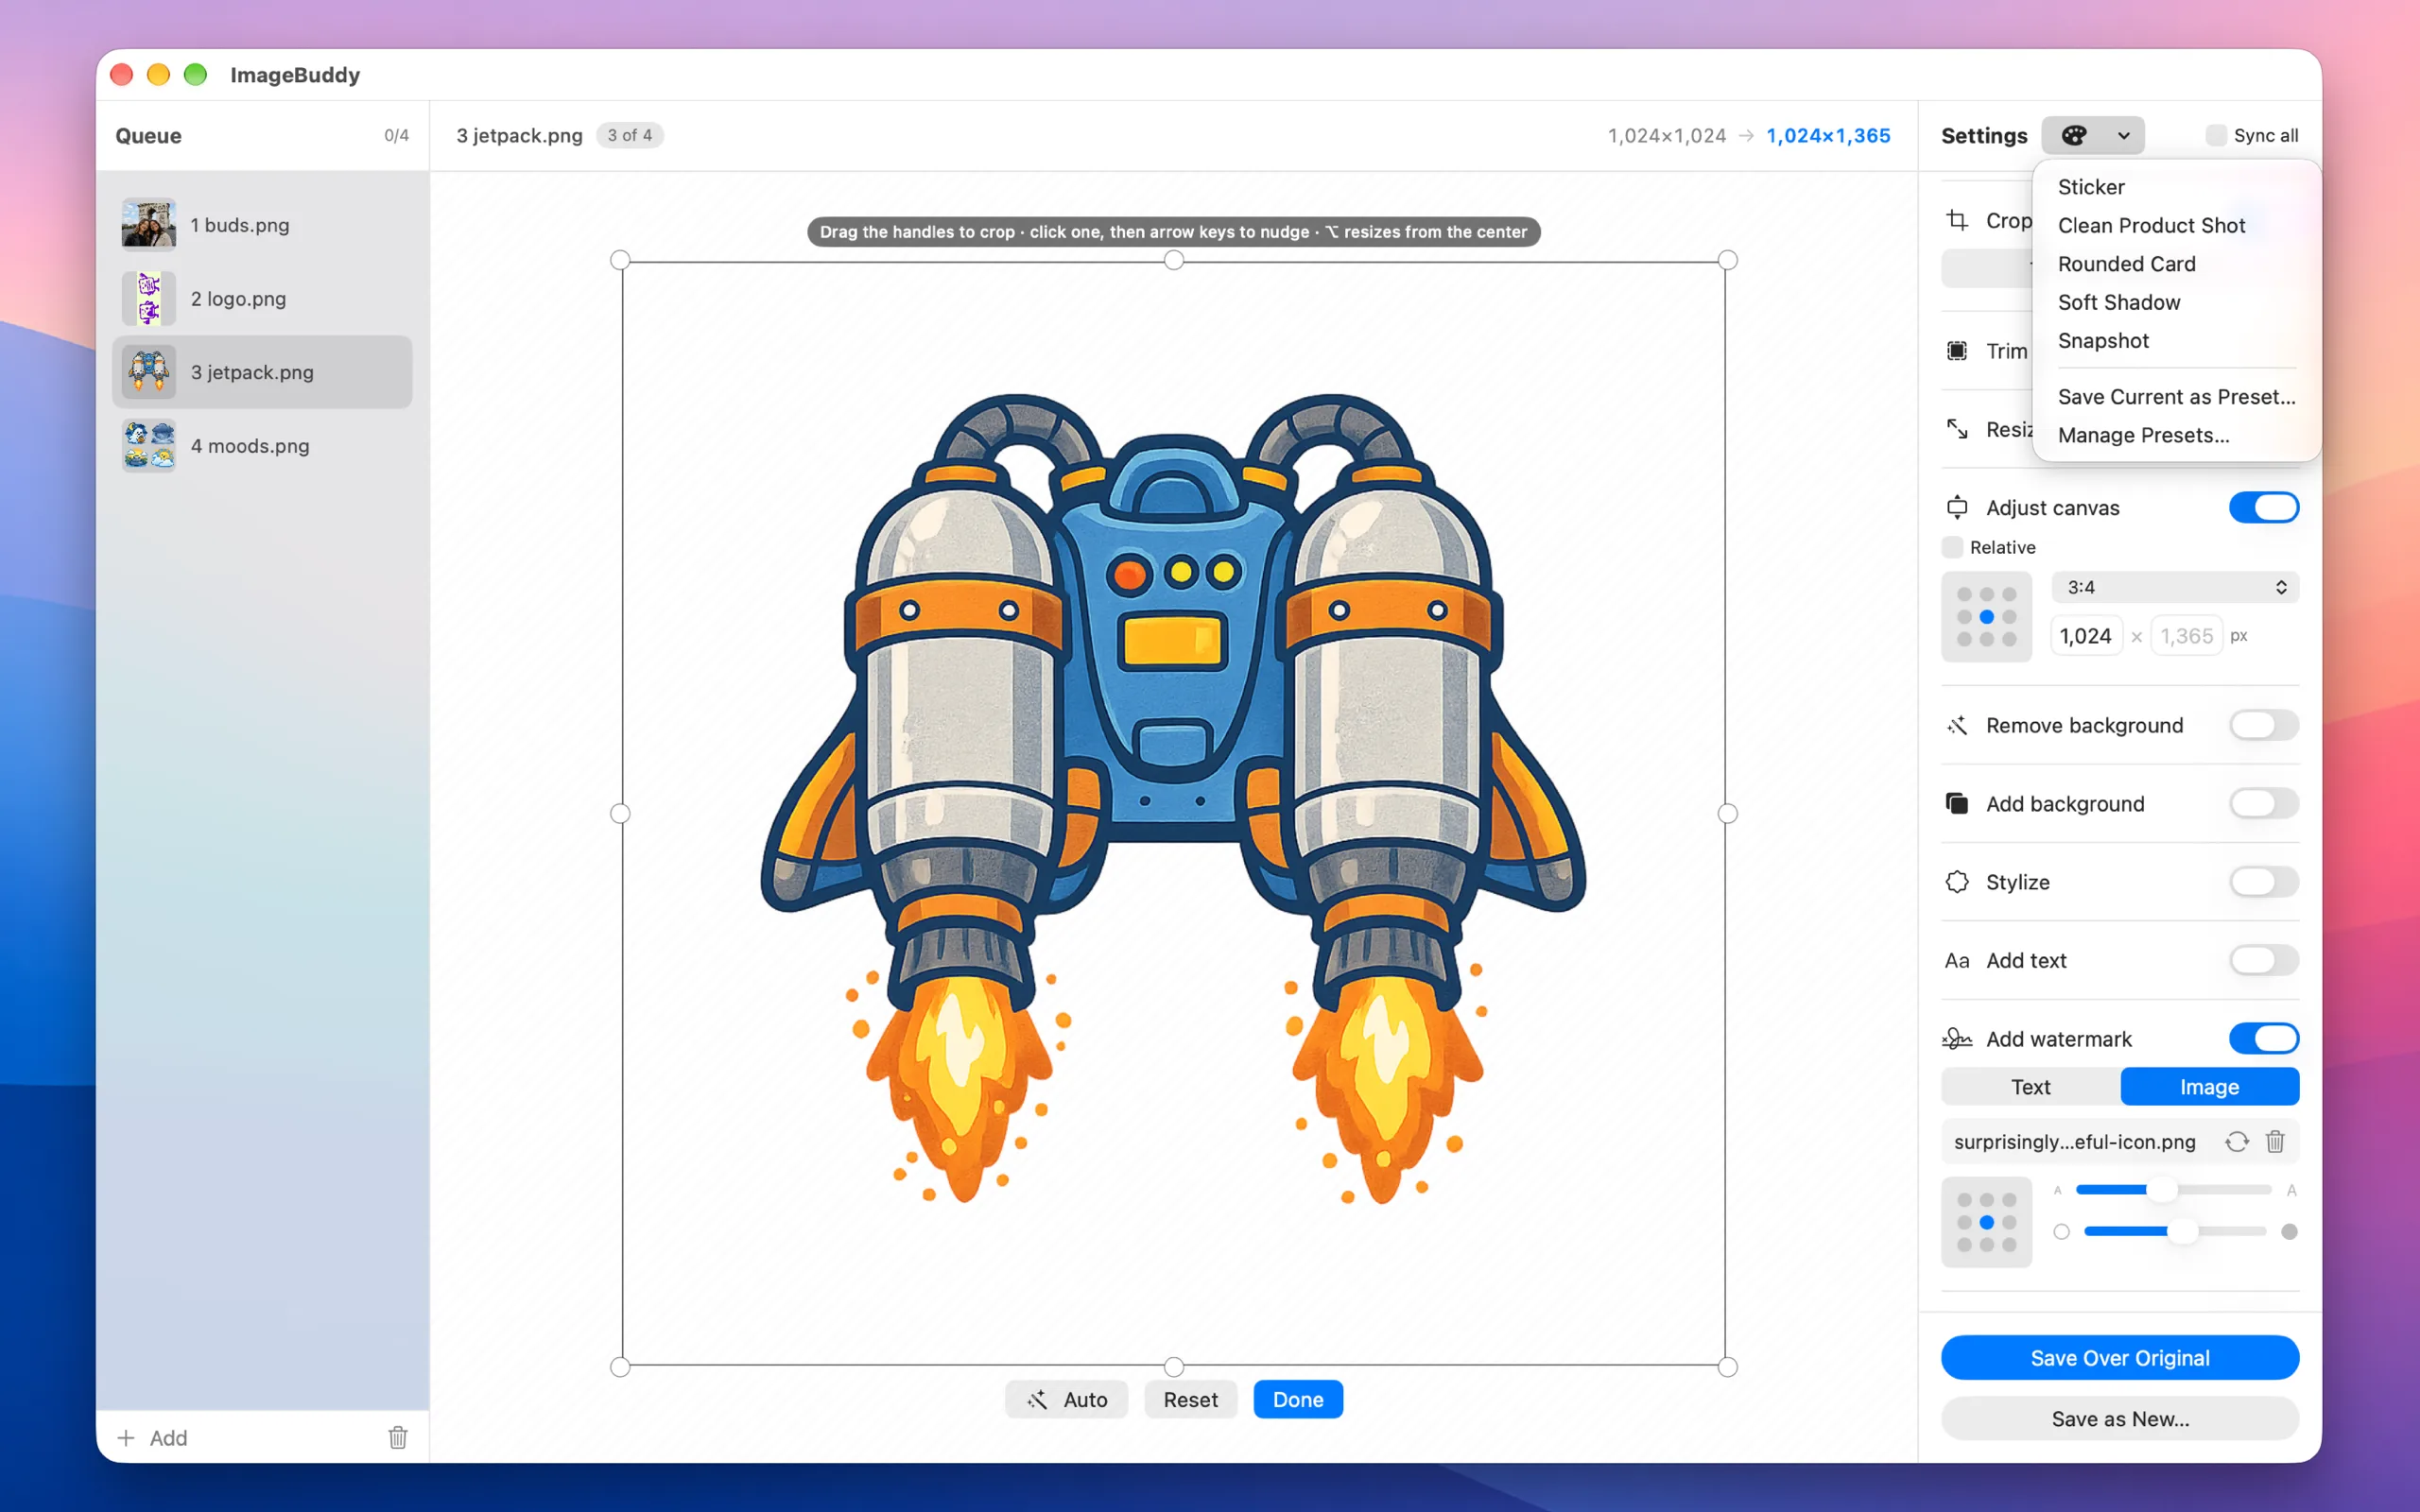Click the Add label in the Queue footer
This screenshot has width=2420, height=1512.
coord(168,1438)
